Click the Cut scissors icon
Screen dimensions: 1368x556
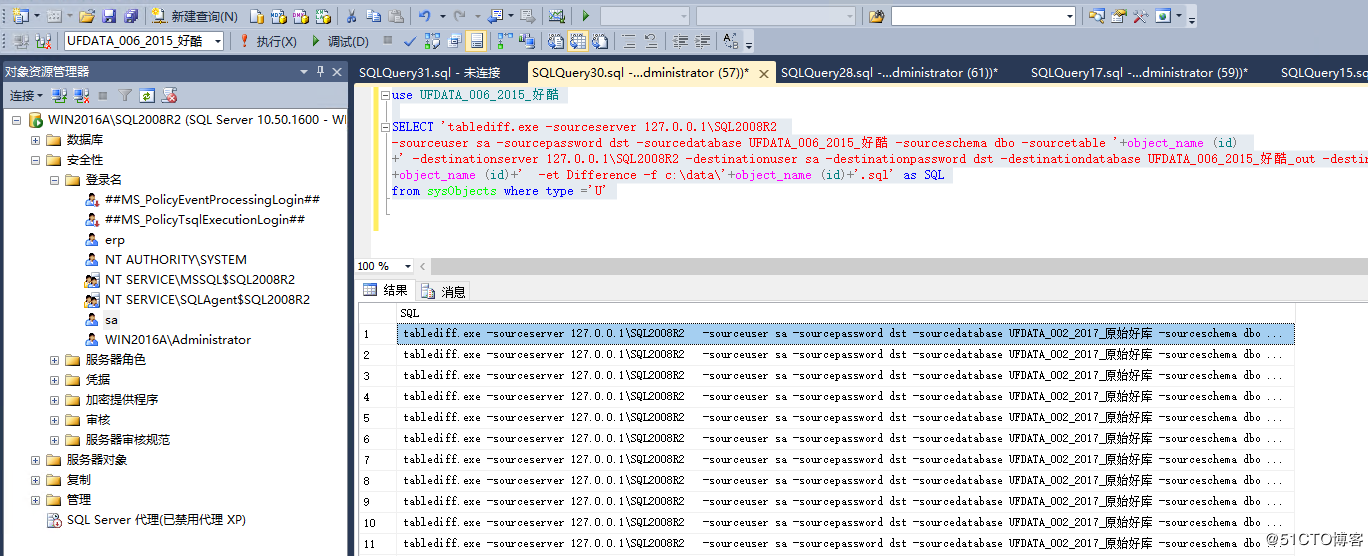[352, 16]
